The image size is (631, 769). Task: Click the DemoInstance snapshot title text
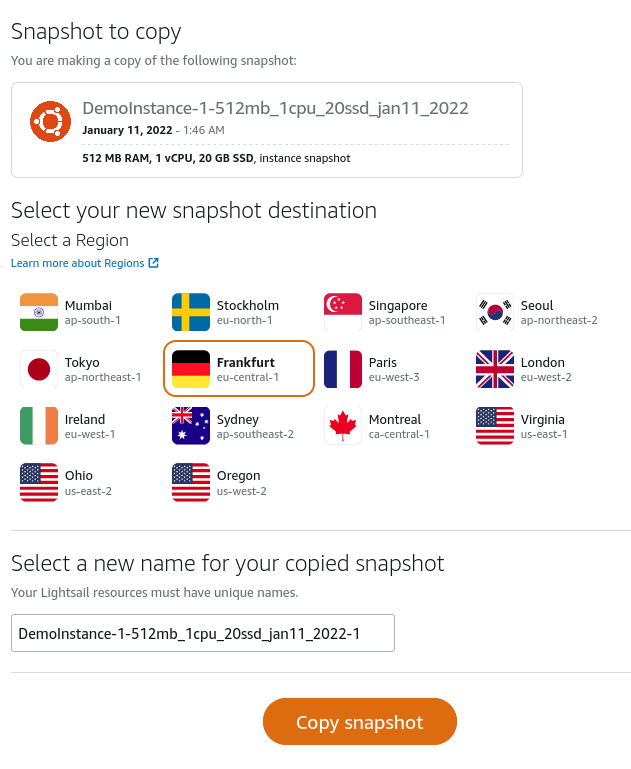(275, 108)
